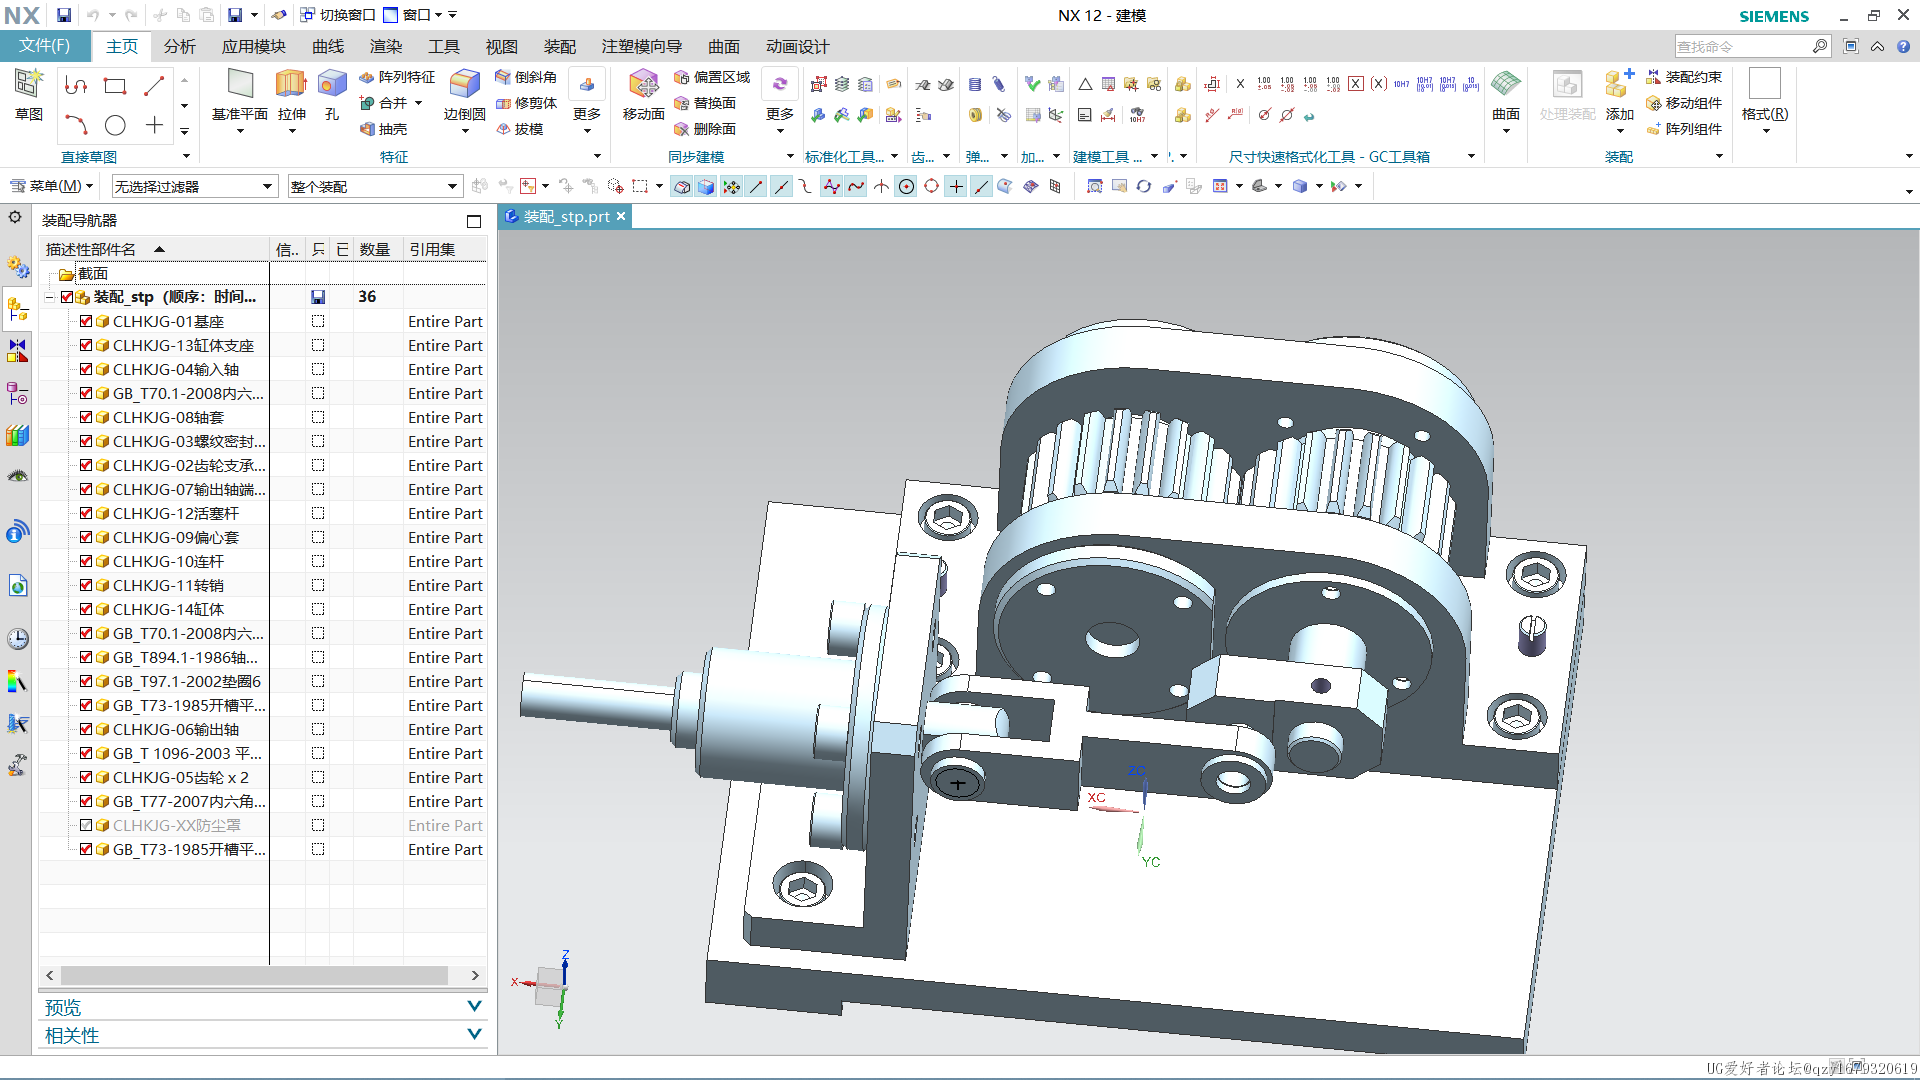Open Assembly Constraints (装配约束)
This screenshot has height=1080, width=1920.
[1685, 77]
